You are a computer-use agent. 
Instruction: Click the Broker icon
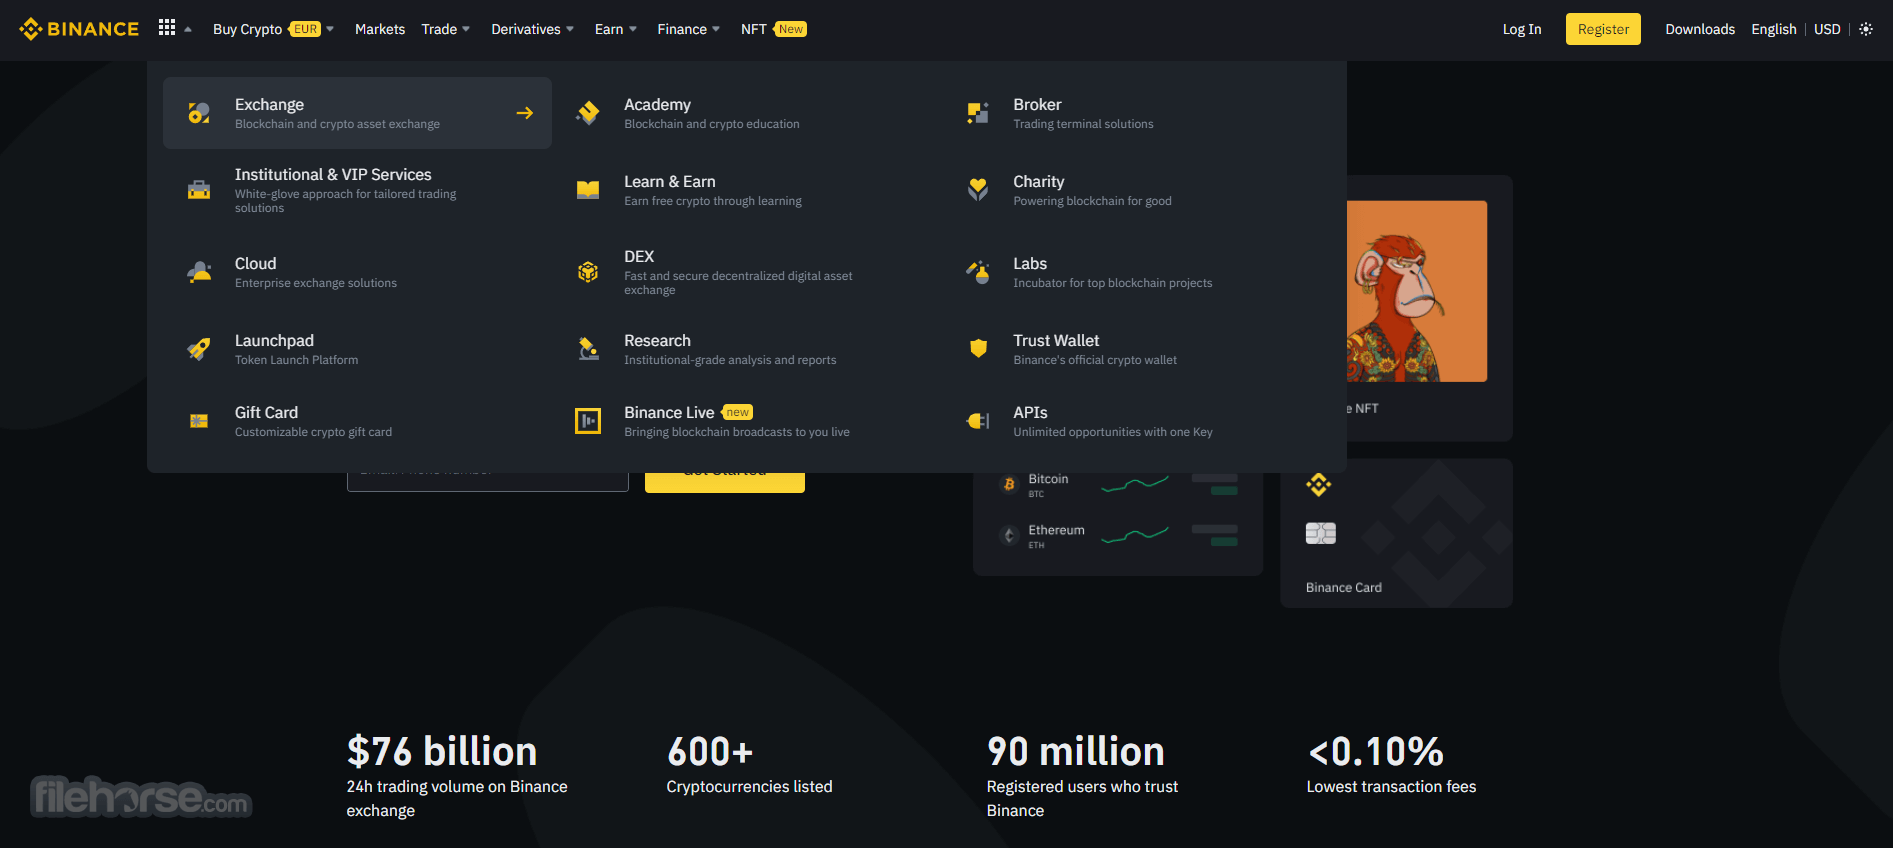(x=977, y=113)
